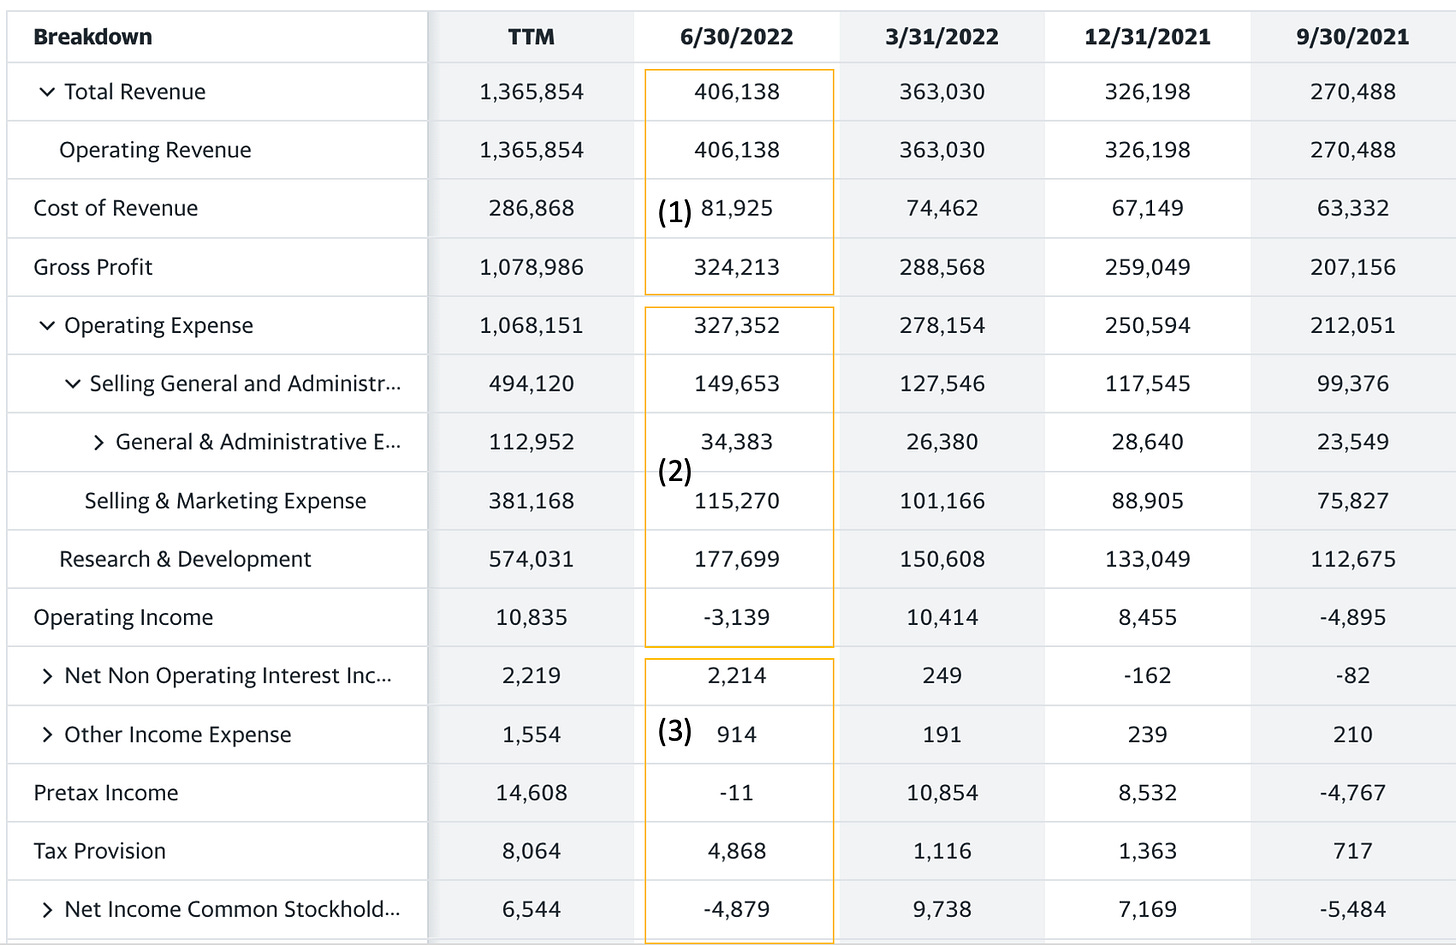Collapse the Operating Expense chevron
1456x945 pixels.
(x=46, y=326)
